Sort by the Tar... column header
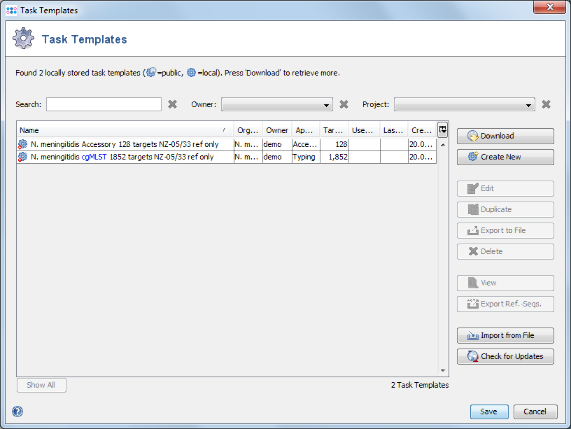Image resolution: width=571 pixels, height=429 pixels. coord(334,130)
